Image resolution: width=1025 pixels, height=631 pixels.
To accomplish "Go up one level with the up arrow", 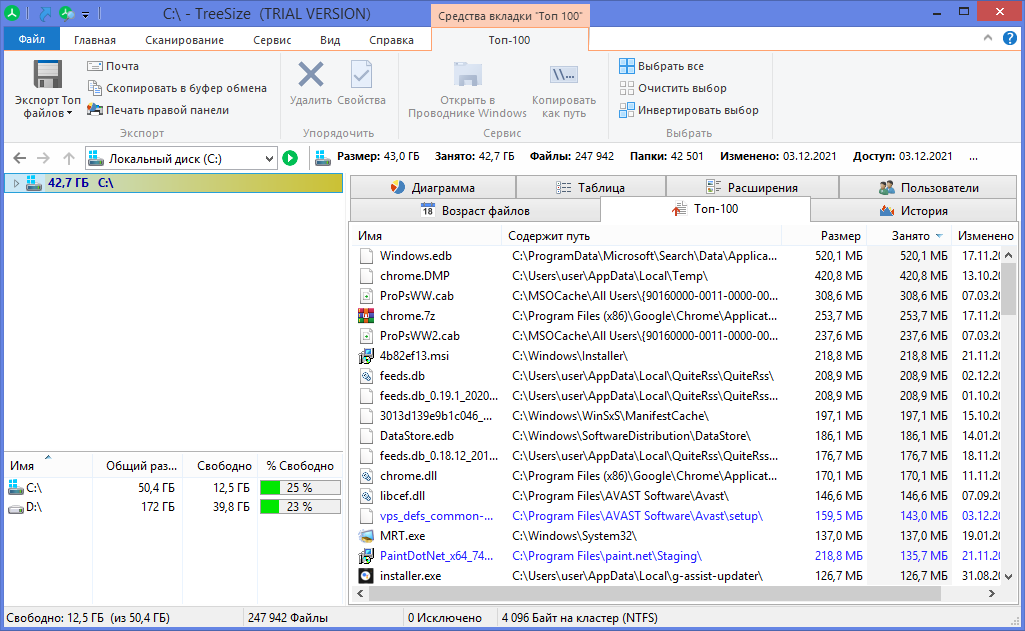I will click(69, 158).
